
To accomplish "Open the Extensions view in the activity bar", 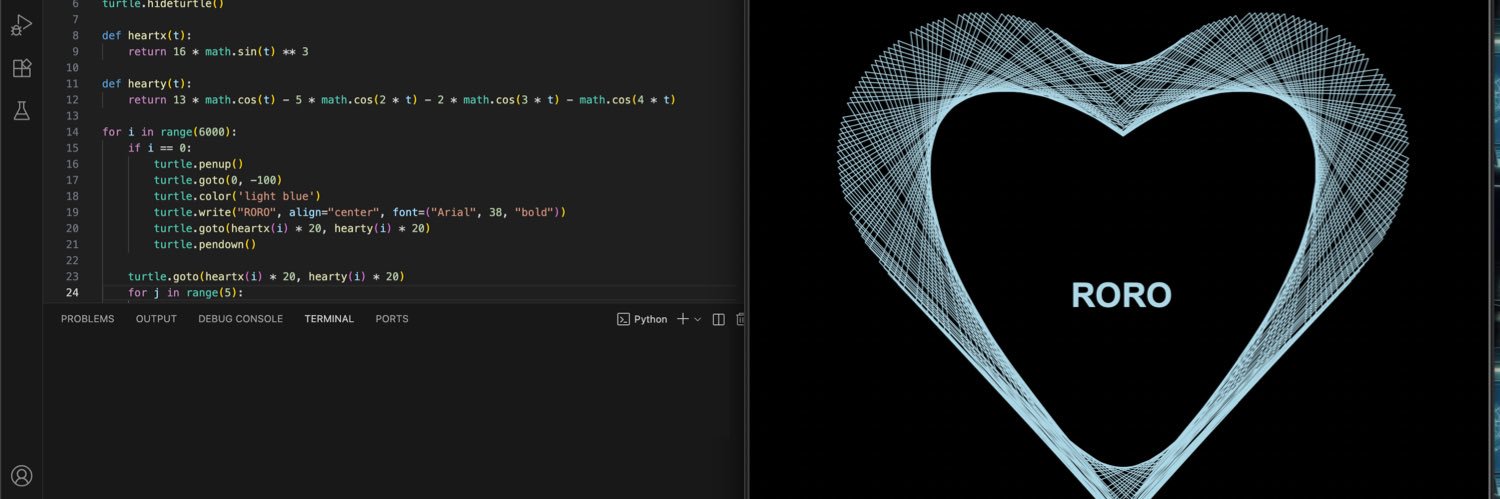I will coord(21,68).
